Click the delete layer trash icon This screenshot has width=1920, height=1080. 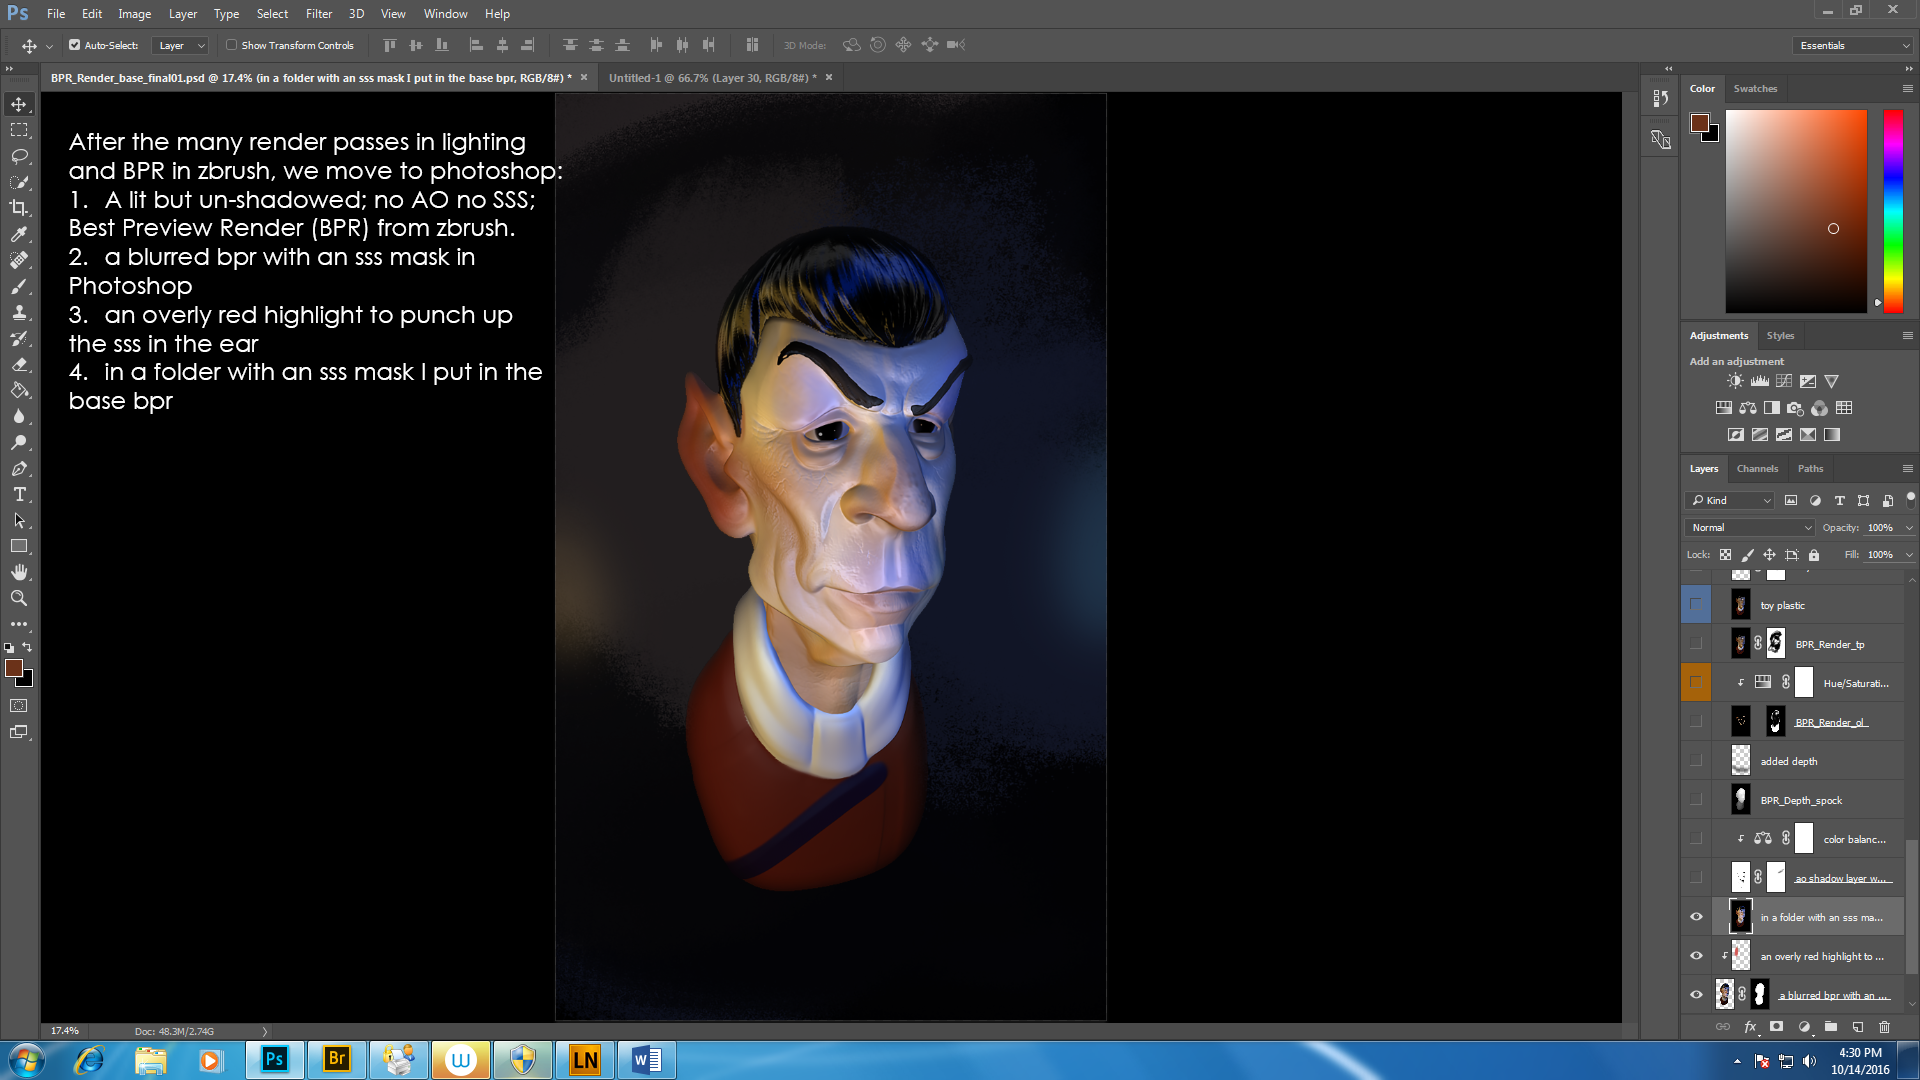1884,1027
